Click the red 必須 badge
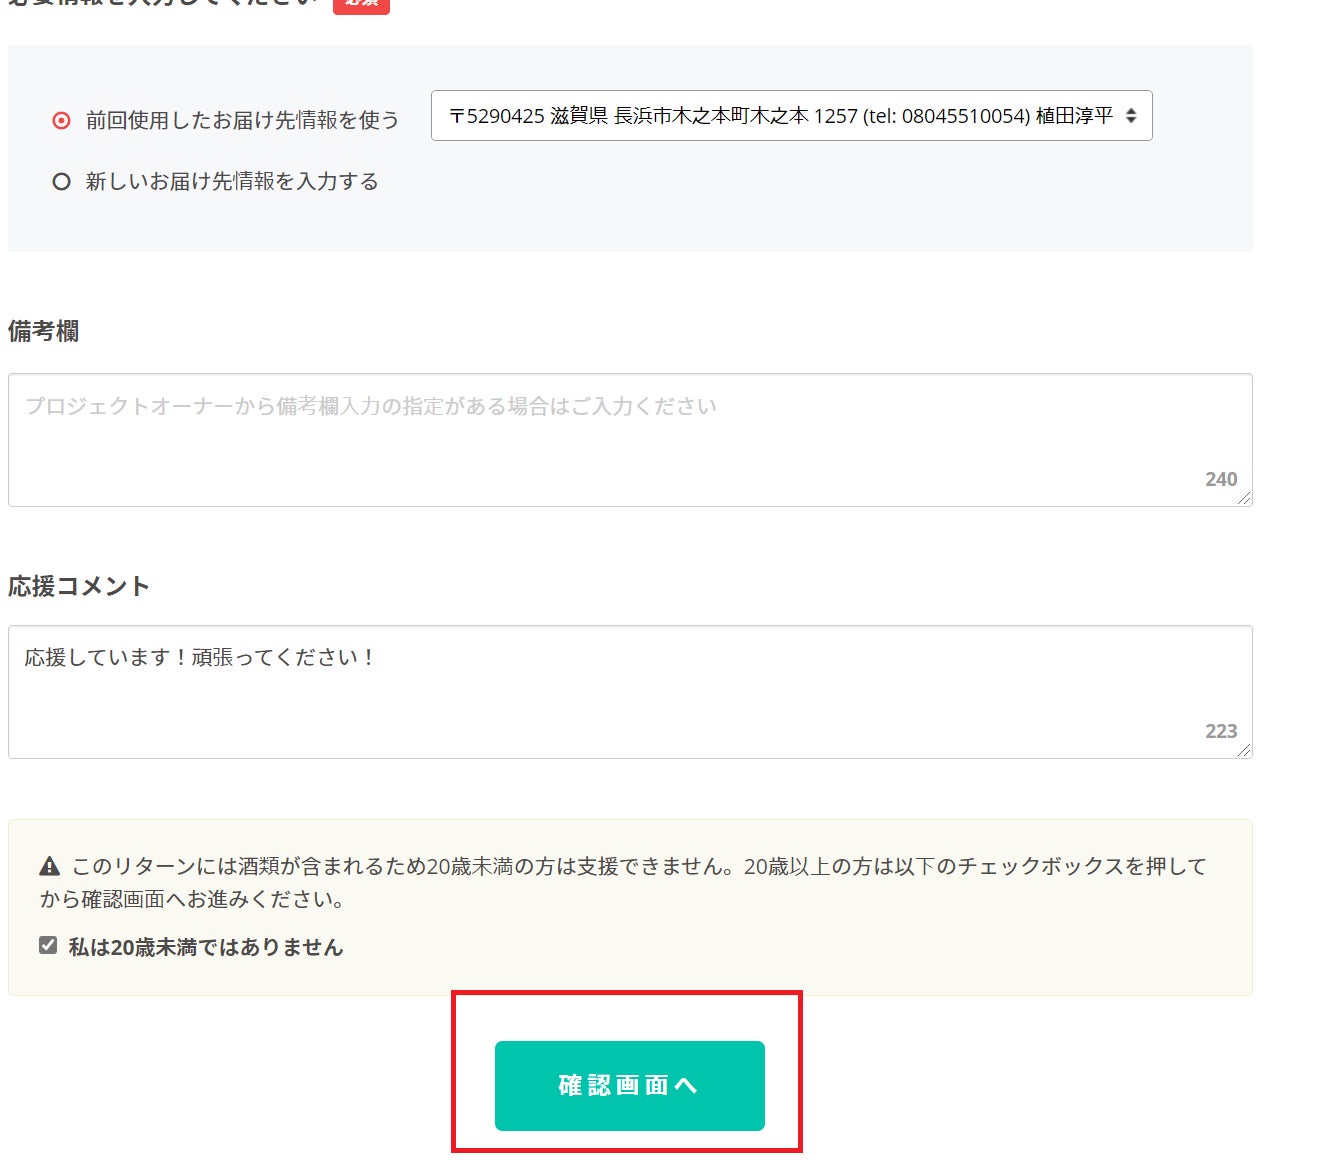 361,4
